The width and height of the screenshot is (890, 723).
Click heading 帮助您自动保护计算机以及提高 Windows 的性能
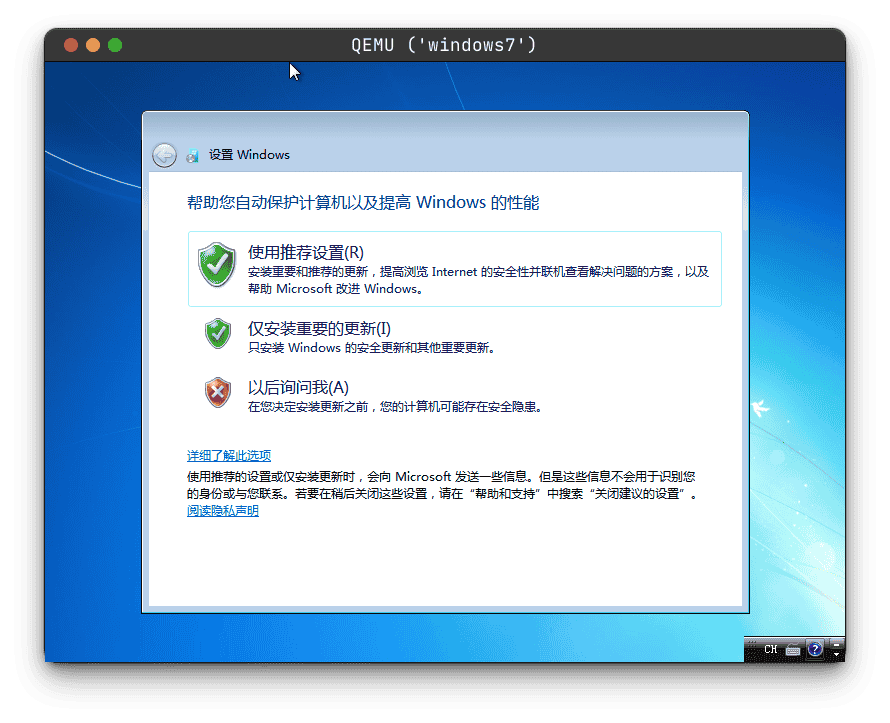(363, 203)
